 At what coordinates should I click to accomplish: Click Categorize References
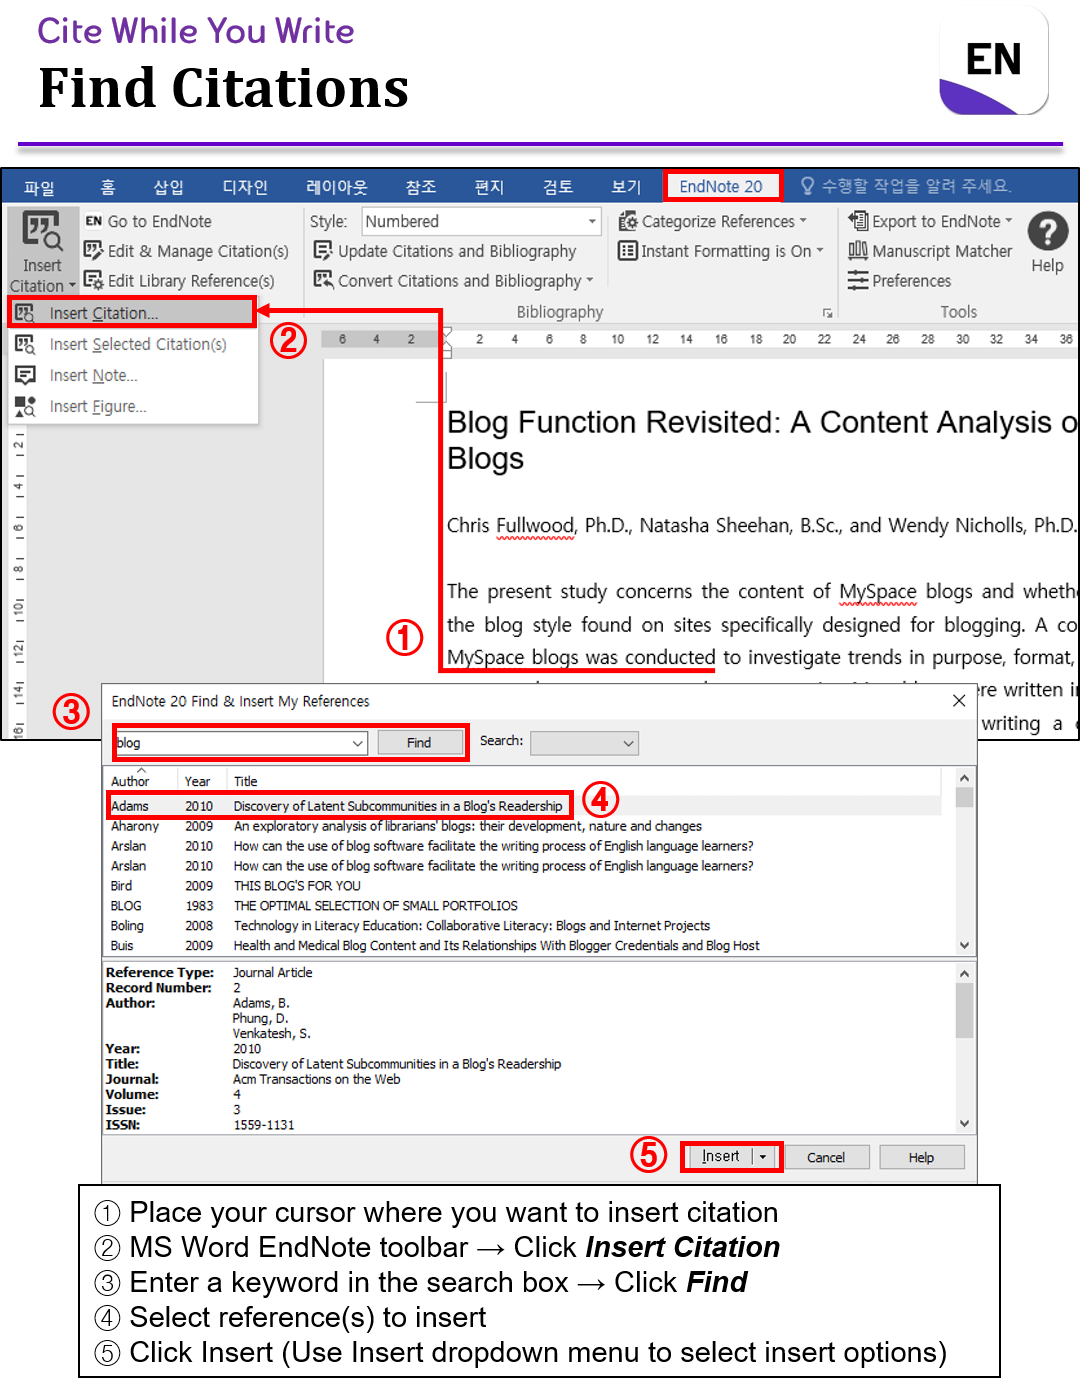point(715,221)
